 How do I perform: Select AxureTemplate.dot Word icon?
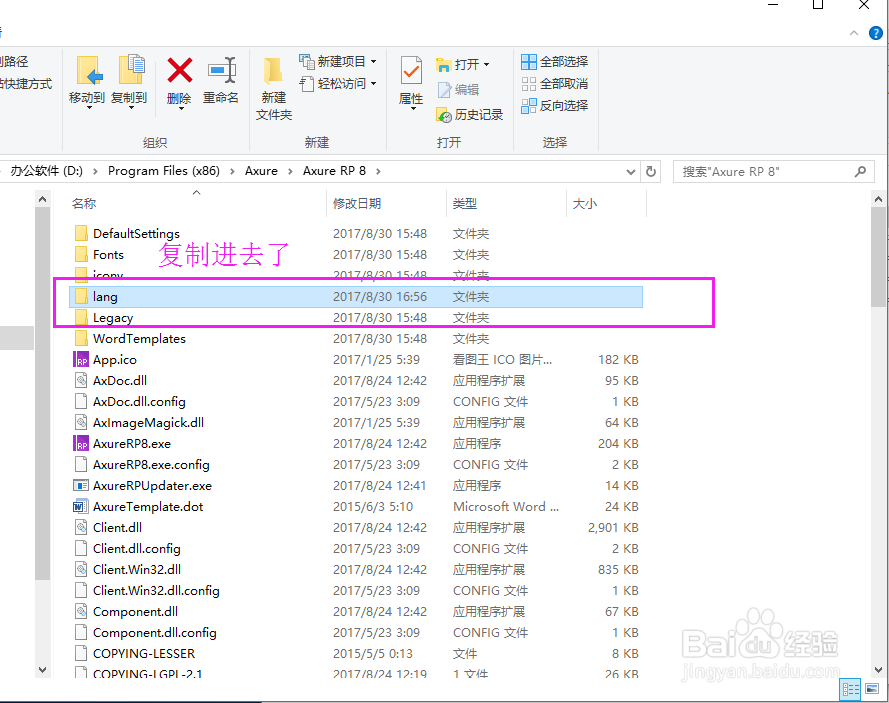[x=81, y=506]
